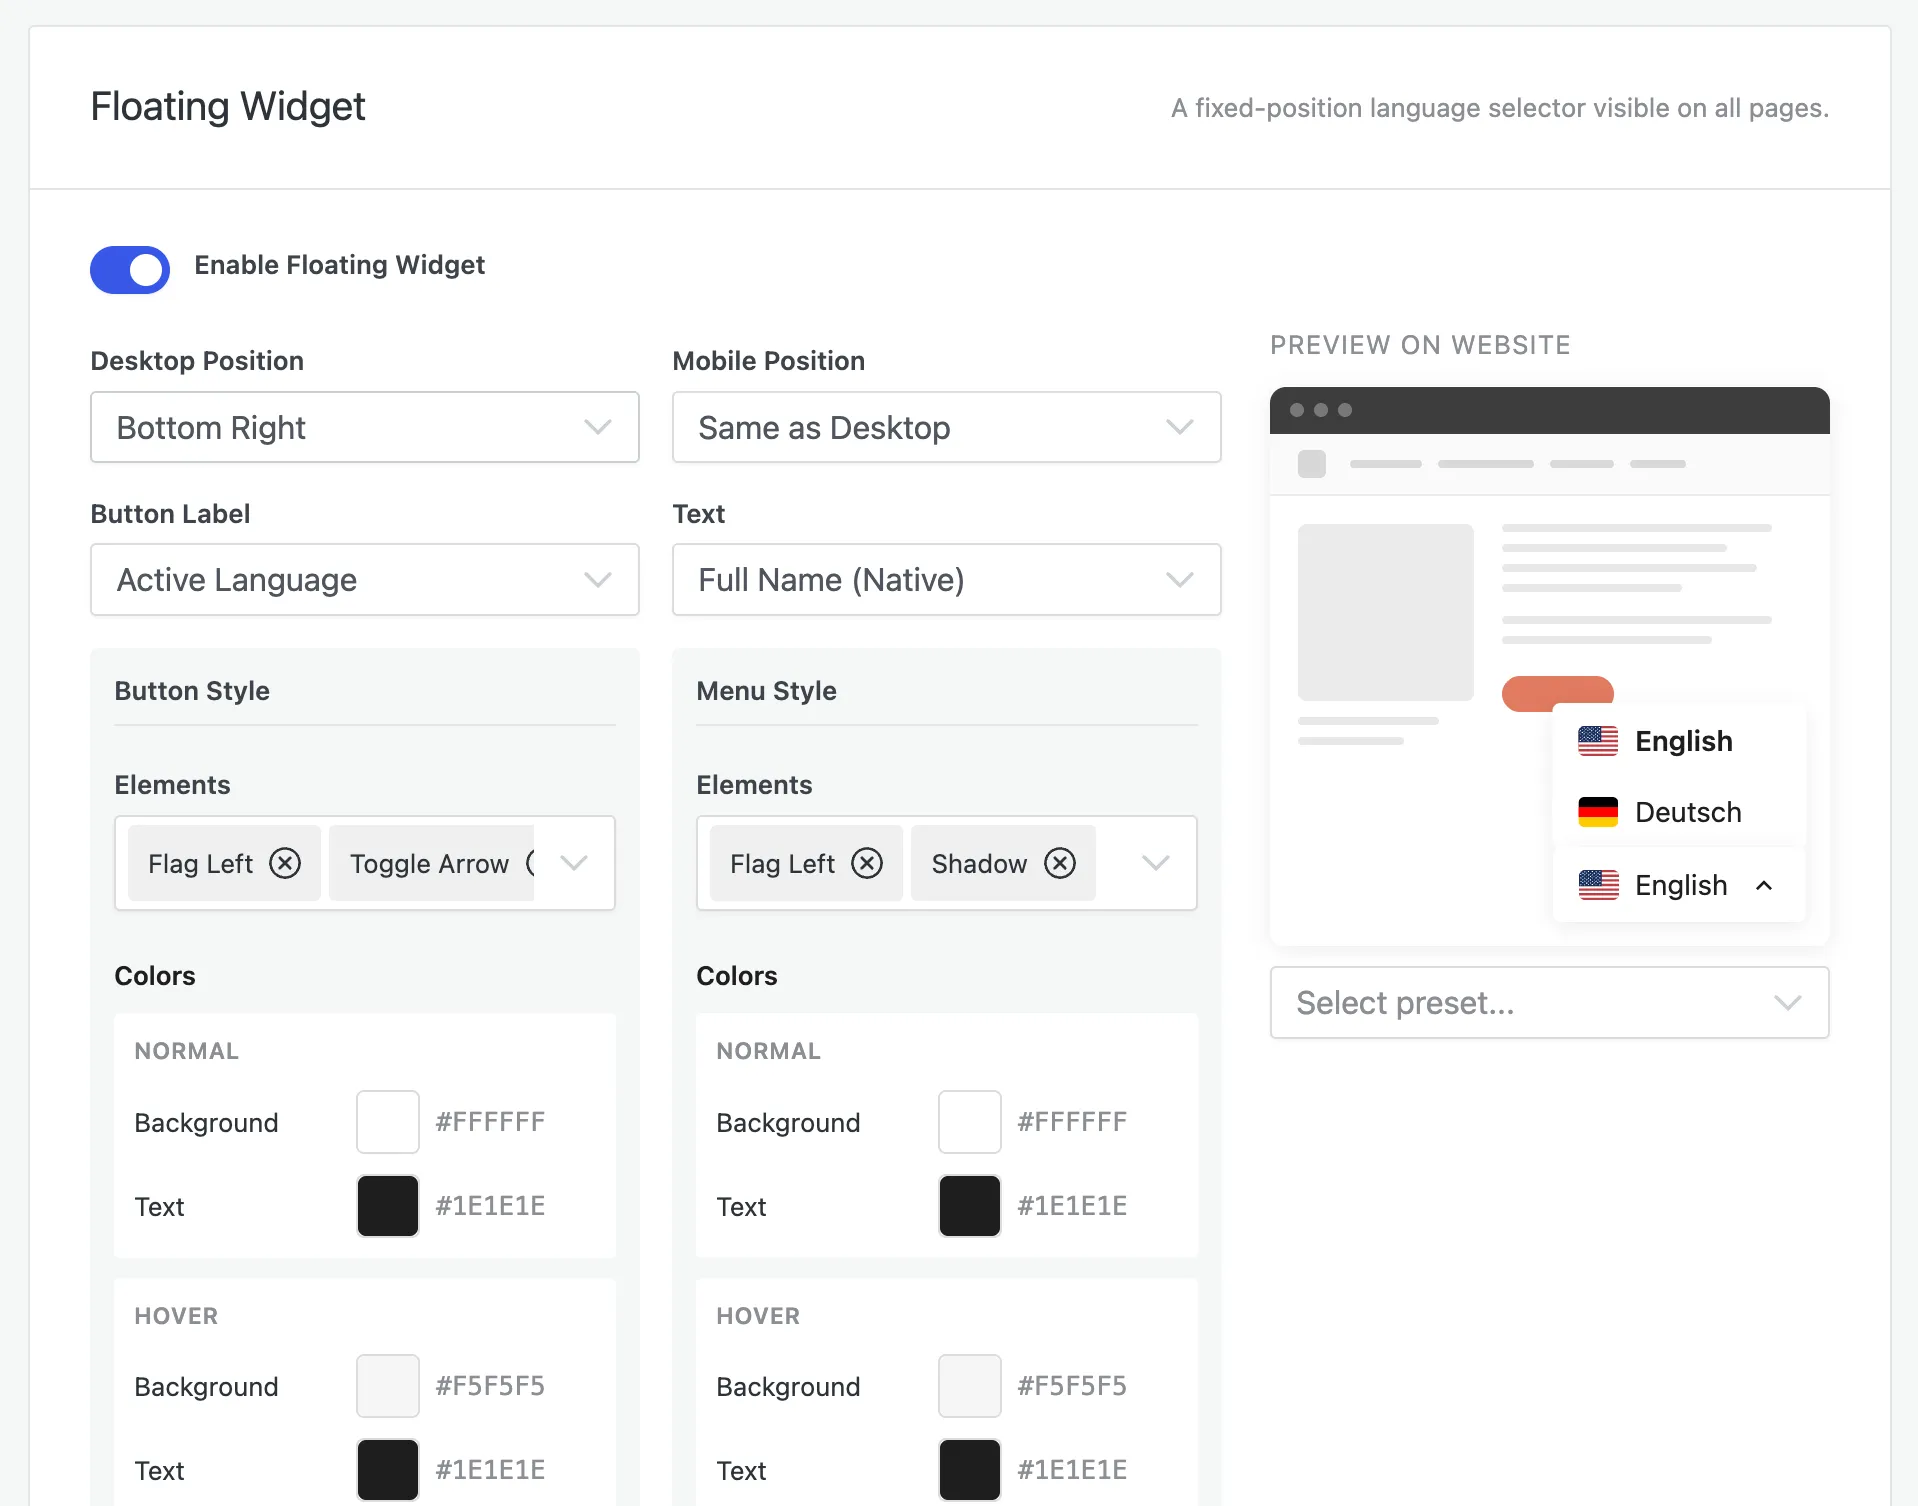Pick Button Style normal background color swatch
Viewport: 1918px width, 1506px height.
[388, 1122]
